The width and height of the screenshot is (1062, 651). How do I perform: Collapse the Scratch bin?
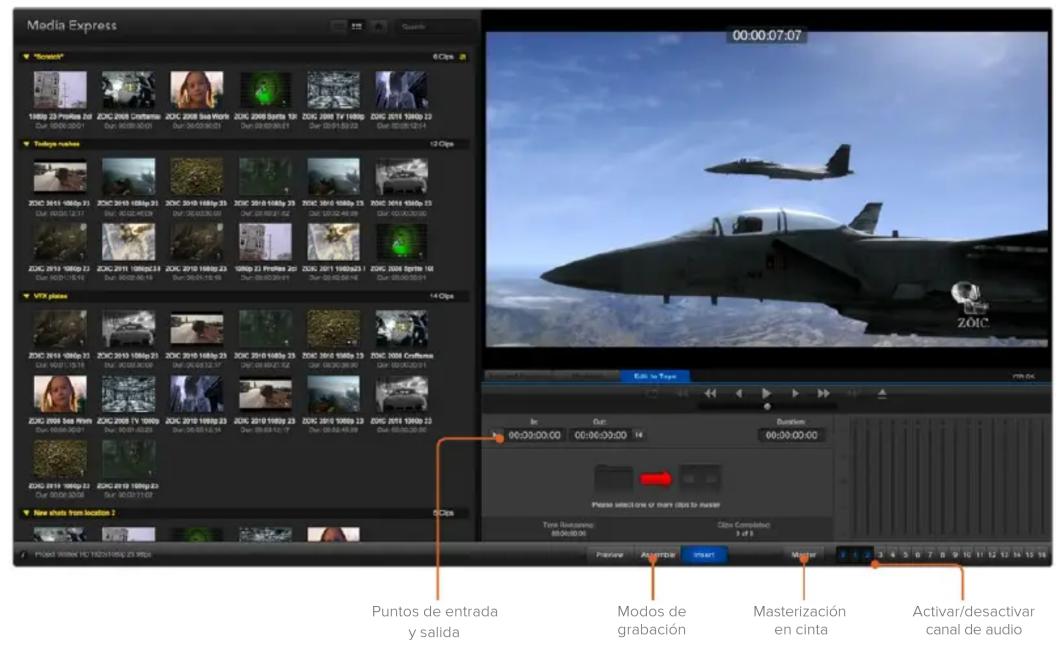pyautogui.click(x=26, y=57)
